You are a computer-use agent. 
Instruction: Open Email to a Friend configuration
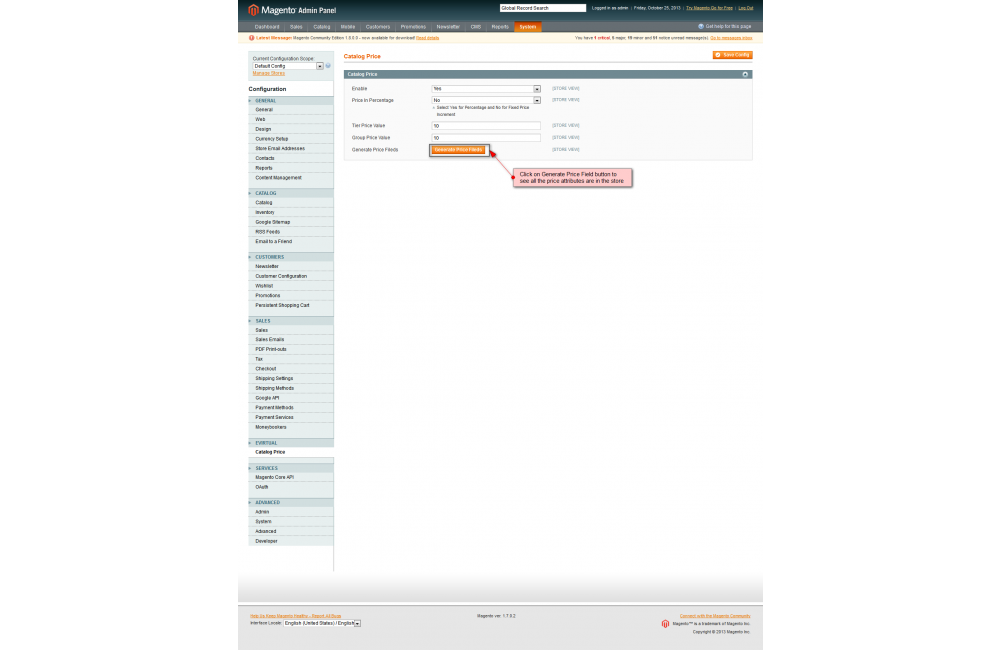291,242
